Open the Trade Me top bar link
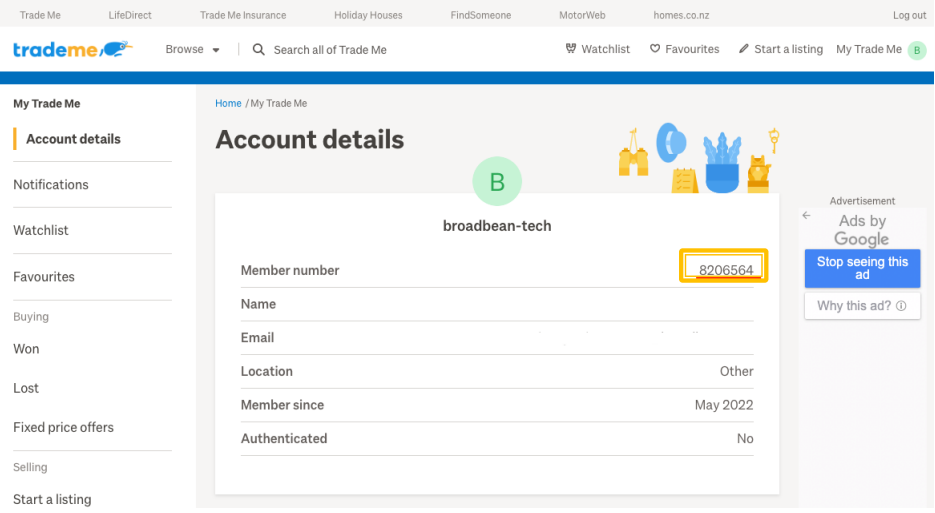 40,15
